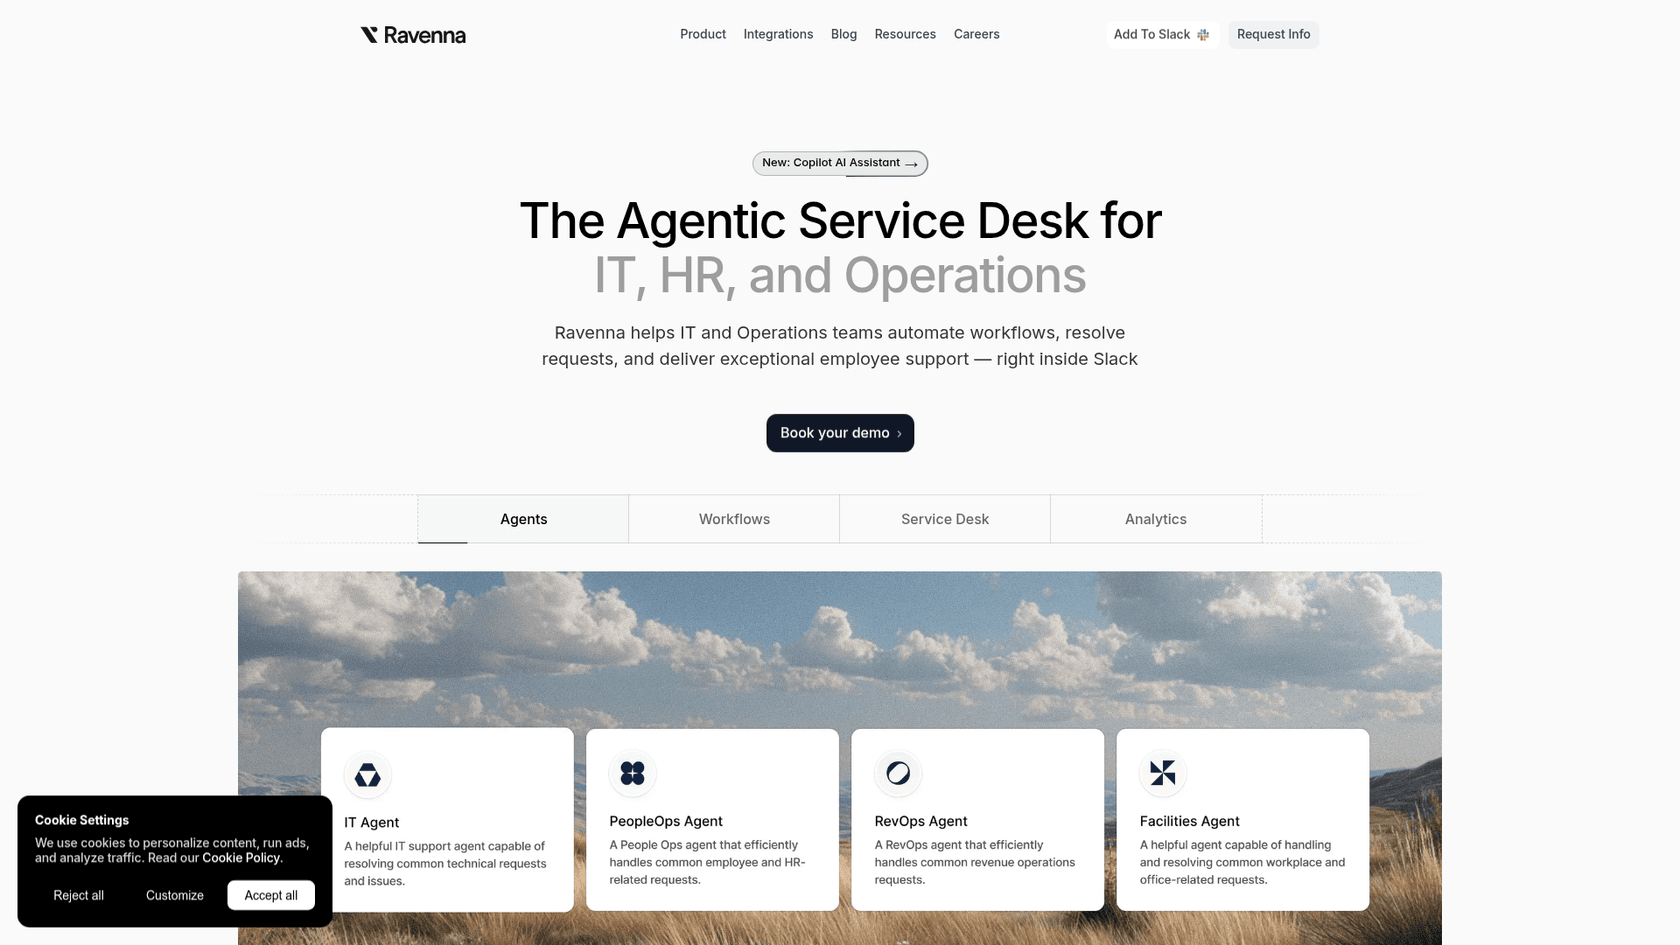Accept all cookies
The height and width of the screenshot is (945, 1680).
coord(270,895)
